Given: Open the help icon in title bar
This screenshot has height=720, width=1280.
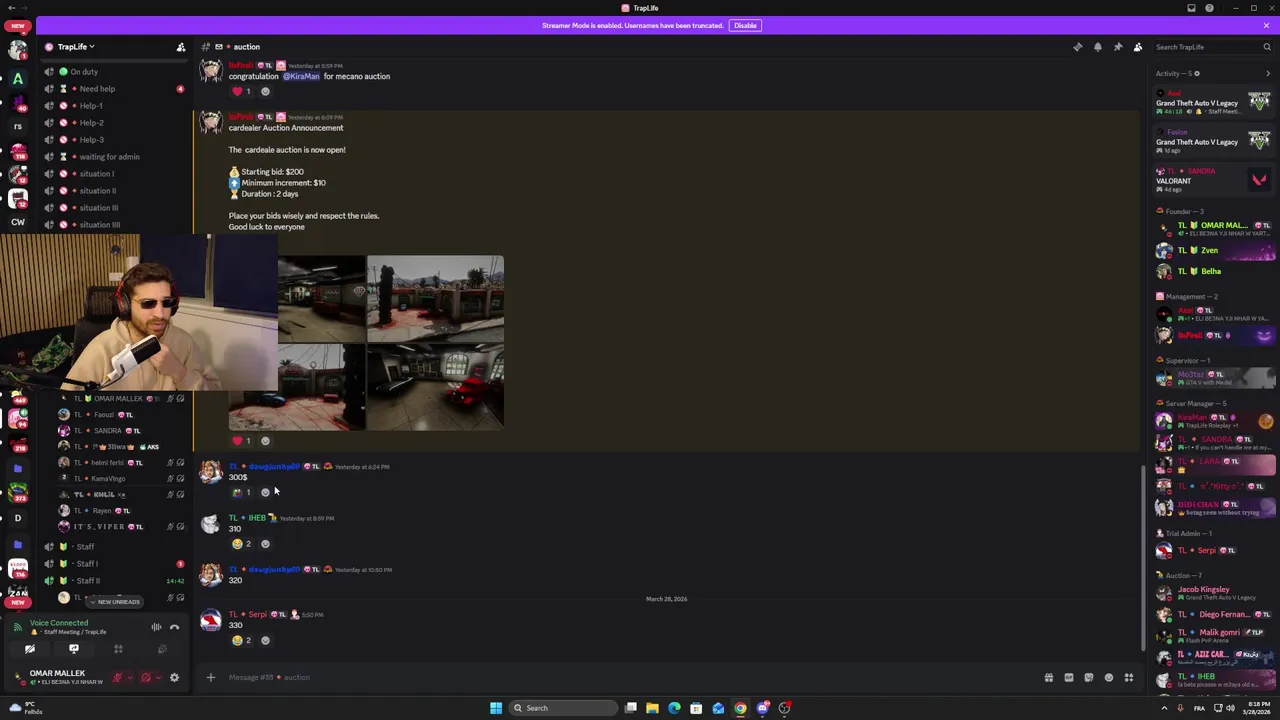Looking at the screenshot, I should coord(1209,8).
